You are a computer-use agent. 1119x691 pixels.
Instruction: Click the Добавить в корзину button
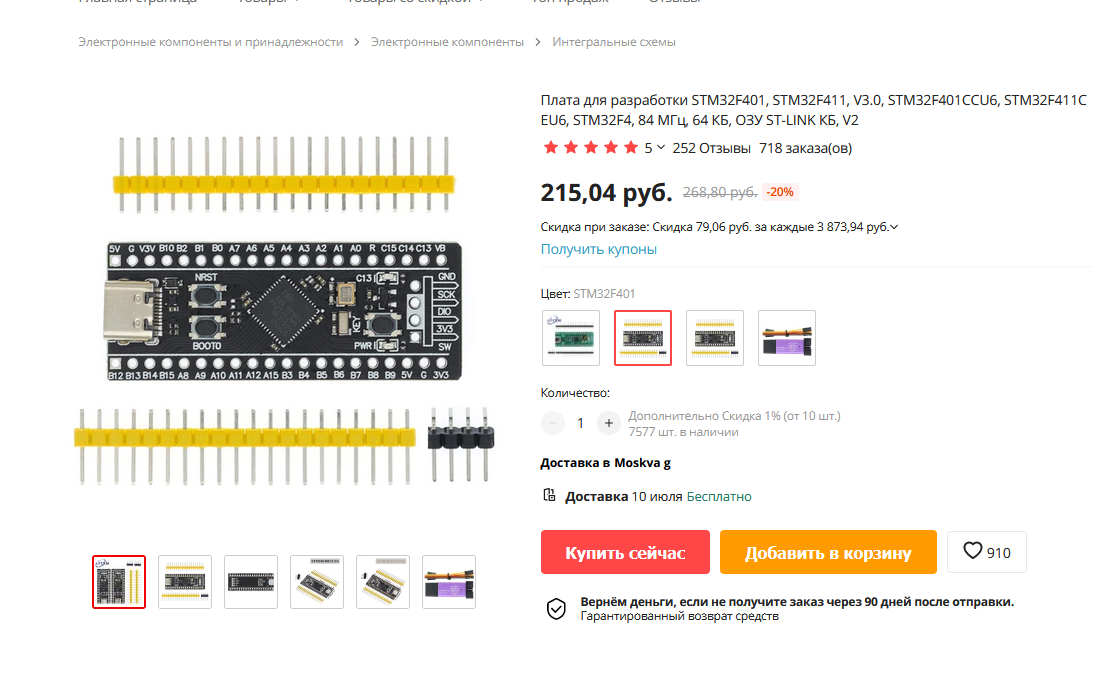click(x=828, y=552)
